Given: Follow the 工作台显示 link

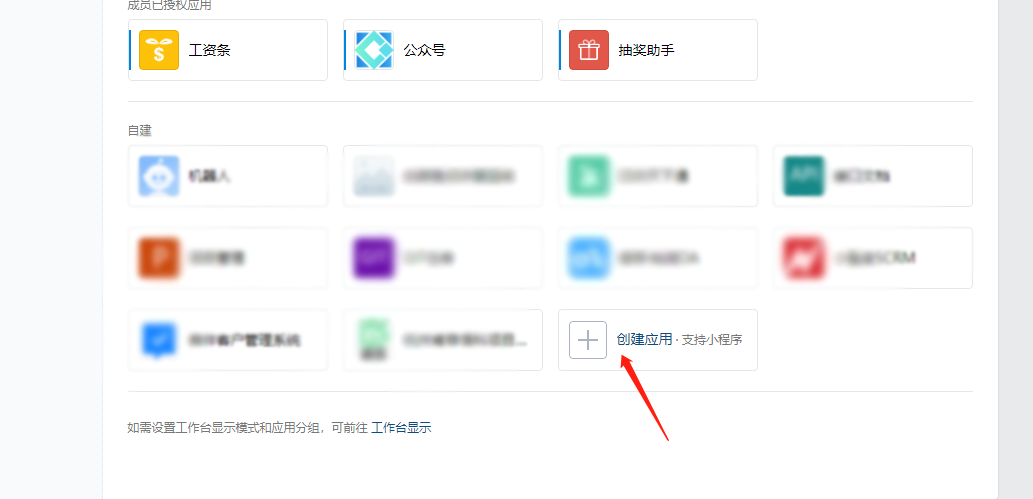Looking at the screenshot, I should click(x=401, y=428).
